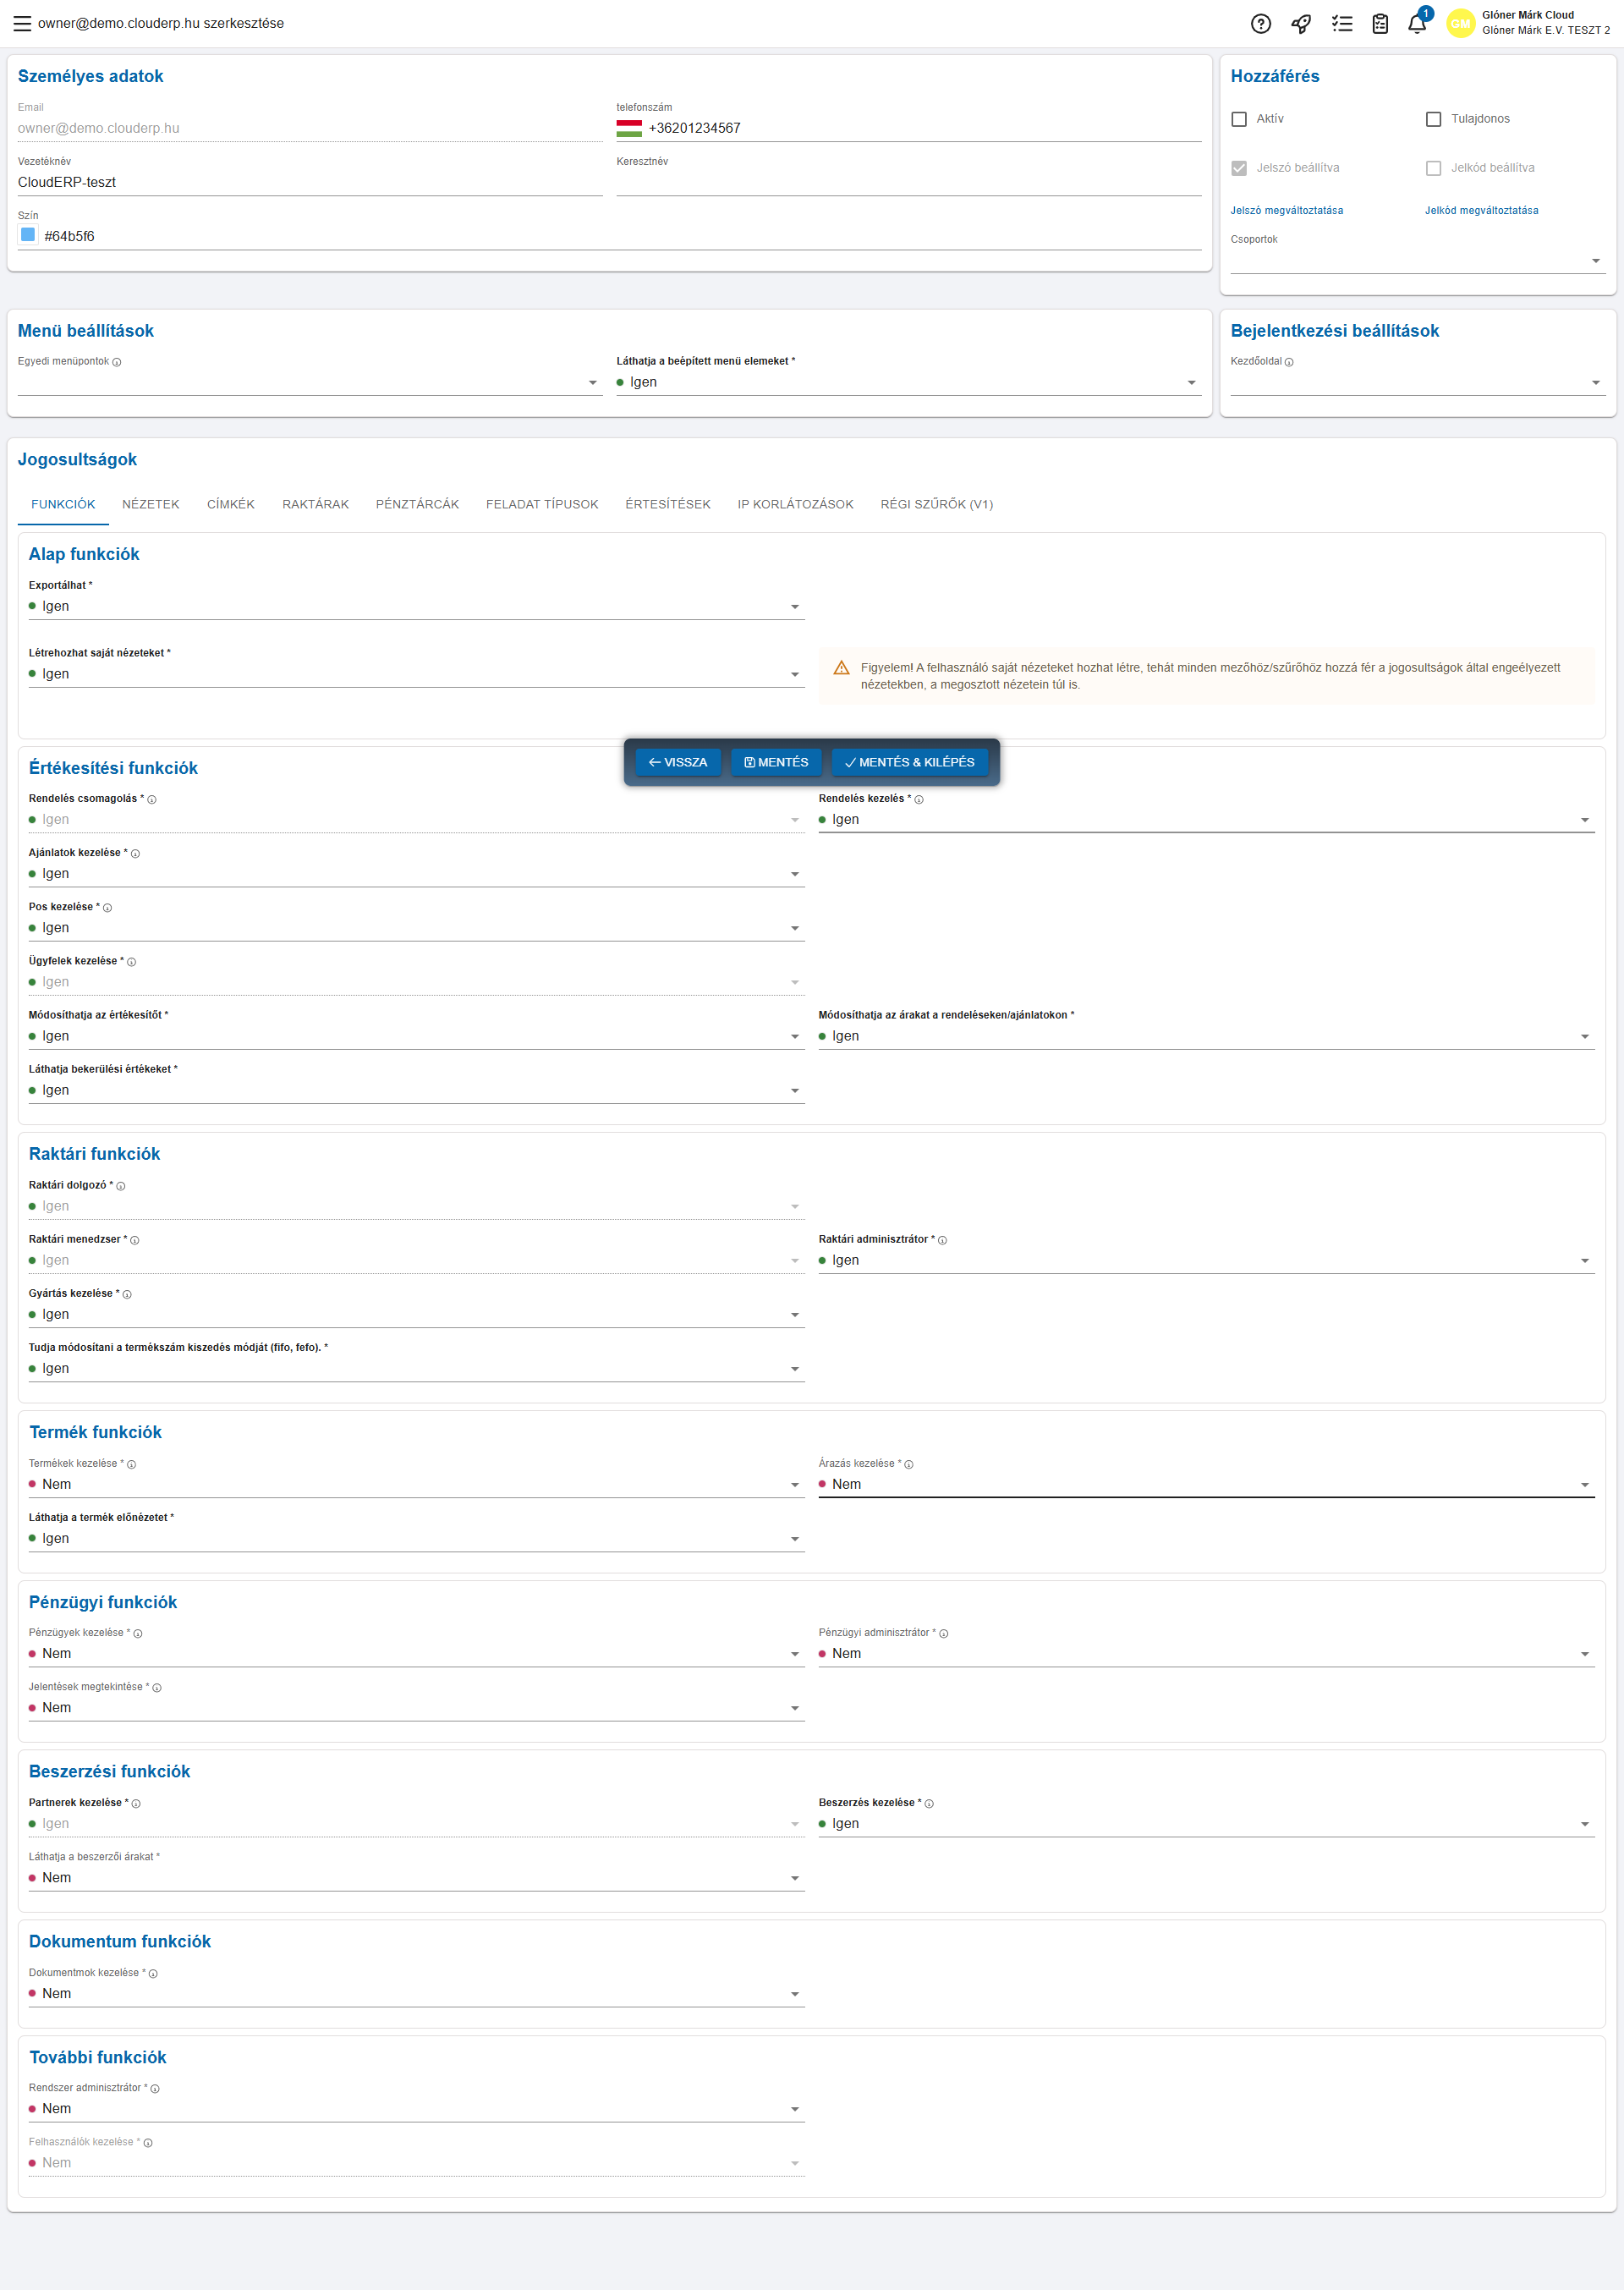Click the rocket icon in header
This screenshot has width=1624, height=2290.
coord(1301,24)
